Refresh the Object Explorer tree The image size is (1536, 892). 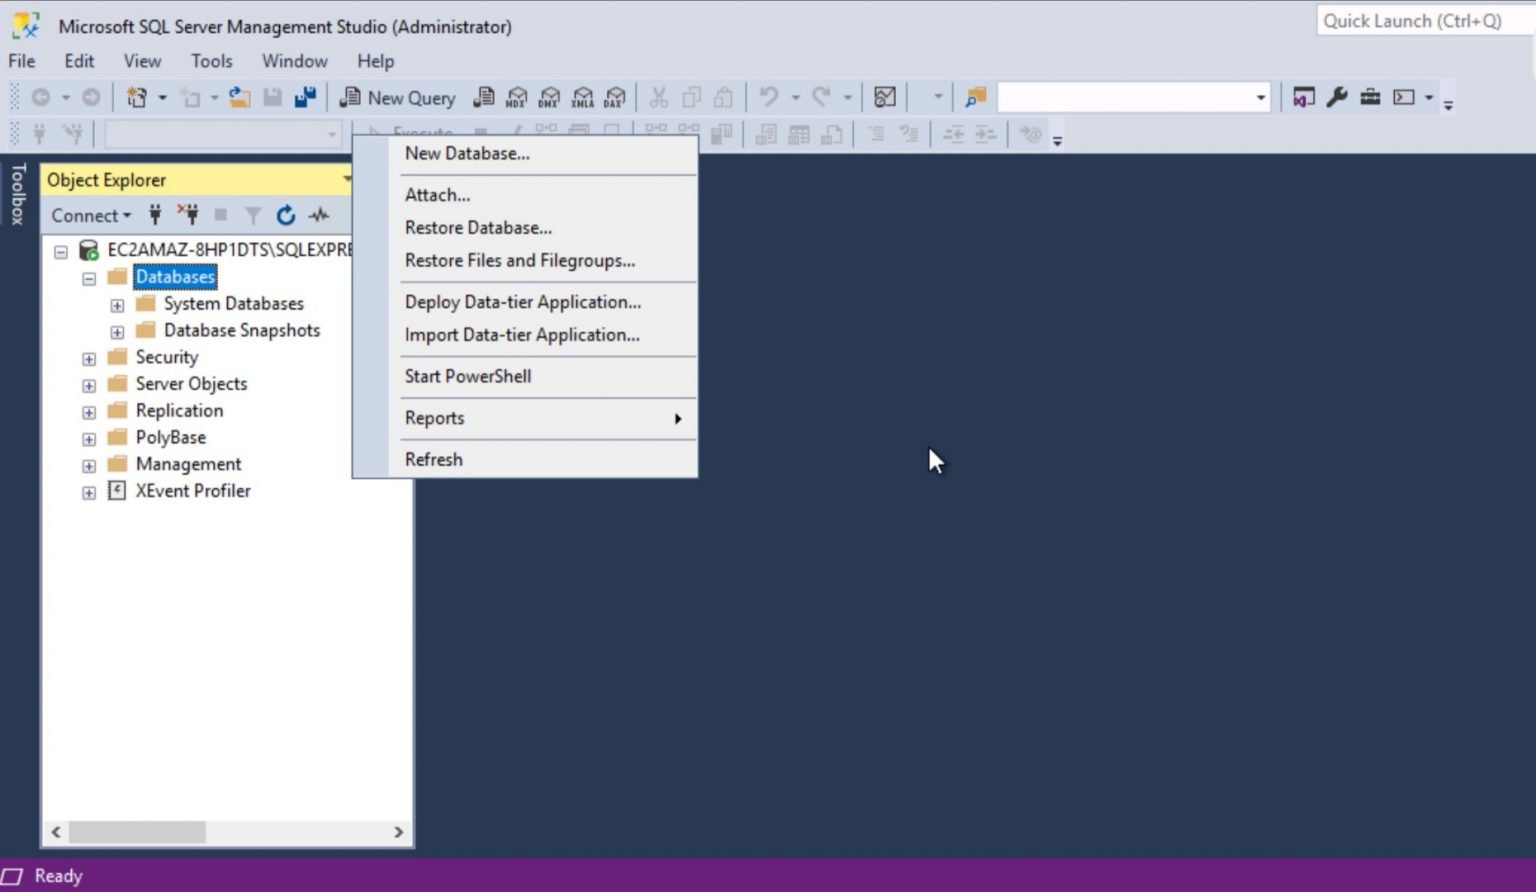(286, 215)
